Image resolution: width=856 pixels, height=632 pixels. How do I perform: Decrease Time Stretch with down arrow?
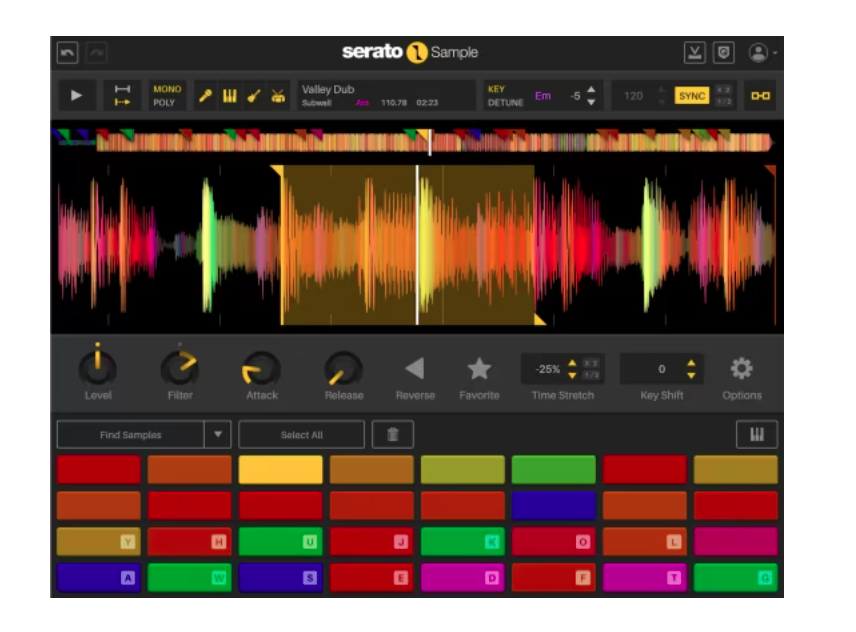[572, 375]
